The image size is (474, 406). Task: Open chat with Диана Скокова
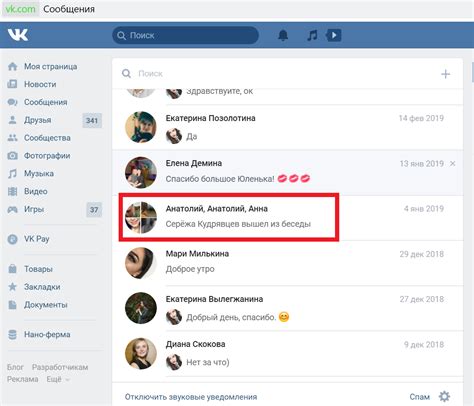[x=287, y=353]
